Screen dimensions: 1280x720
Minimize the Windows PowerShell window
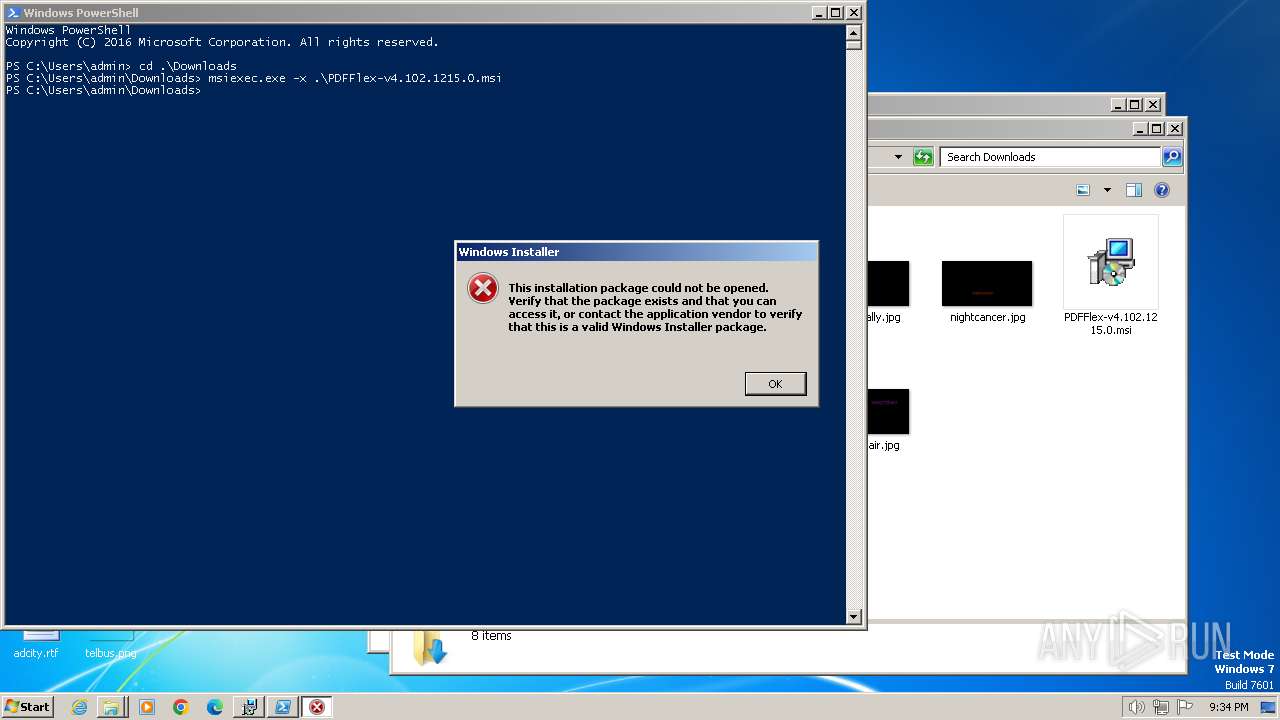click(819, 13)
